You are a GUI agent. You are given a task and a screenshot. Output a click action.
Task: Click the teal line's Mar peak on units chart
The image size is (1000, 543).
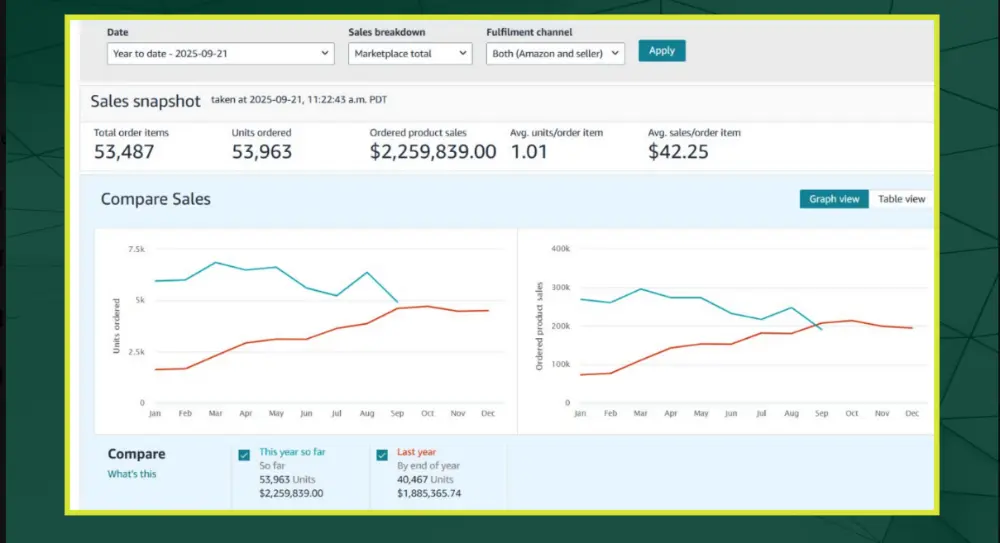point(216,262)
